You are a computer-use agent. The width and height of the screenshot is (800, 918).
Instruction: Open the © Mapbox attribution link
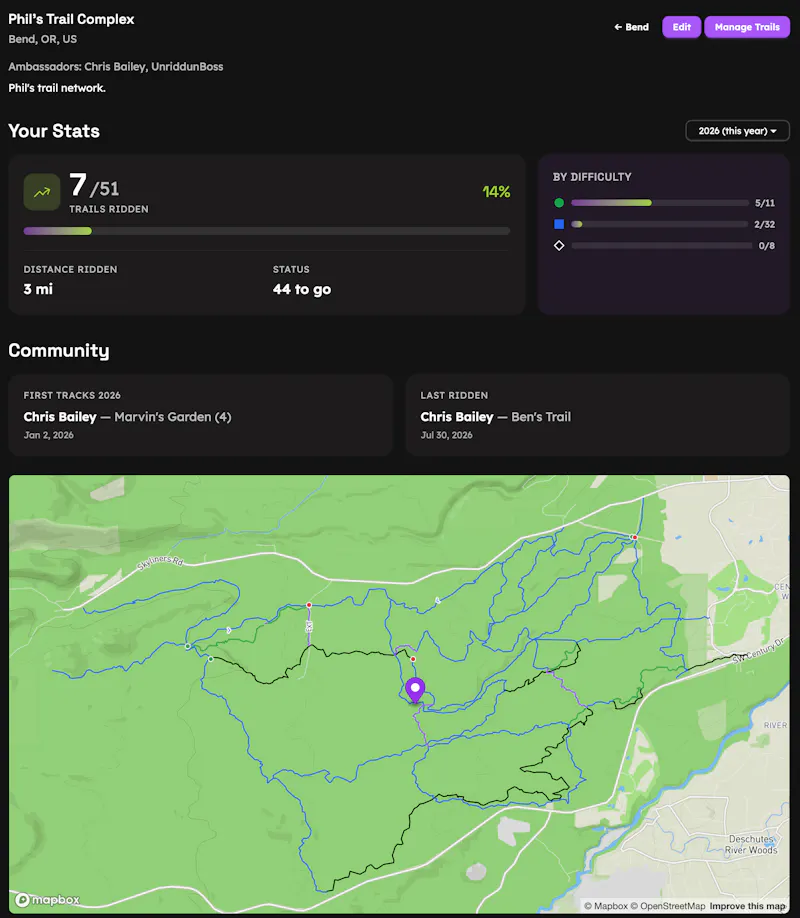606,906
